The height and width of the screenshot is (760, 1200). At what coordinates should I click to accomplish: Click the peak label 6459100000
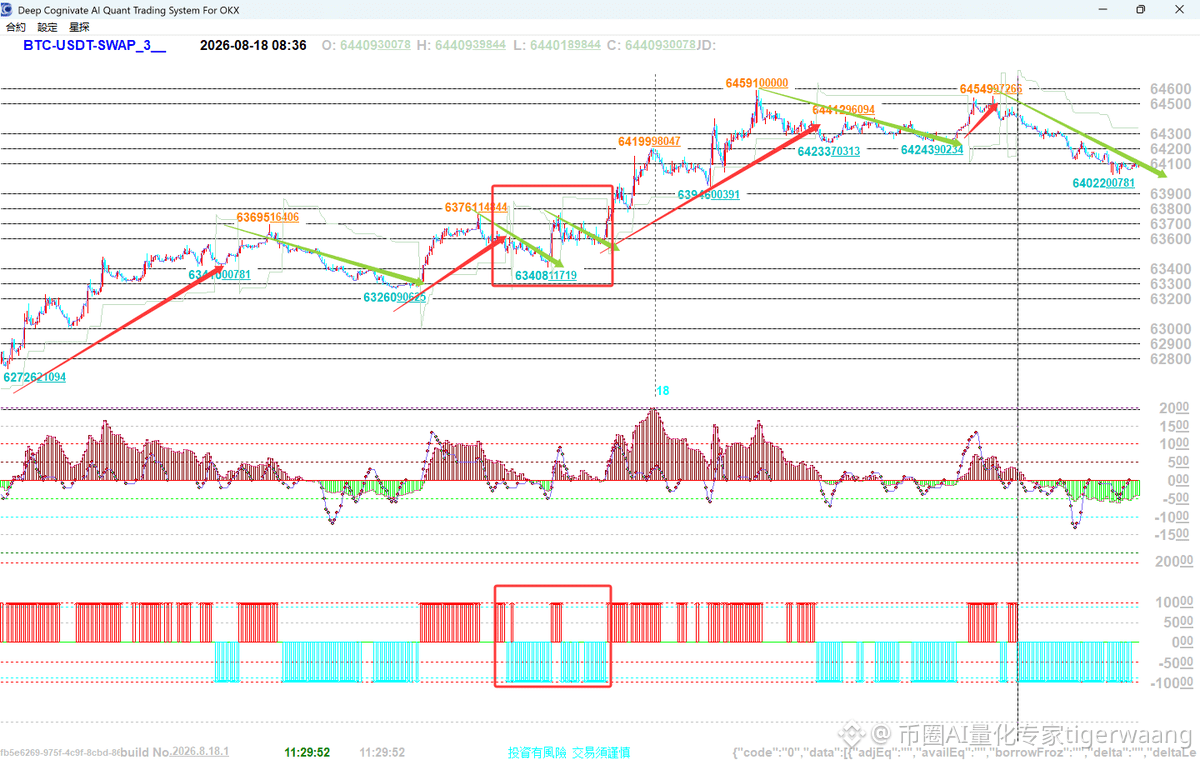pos(757,83)
